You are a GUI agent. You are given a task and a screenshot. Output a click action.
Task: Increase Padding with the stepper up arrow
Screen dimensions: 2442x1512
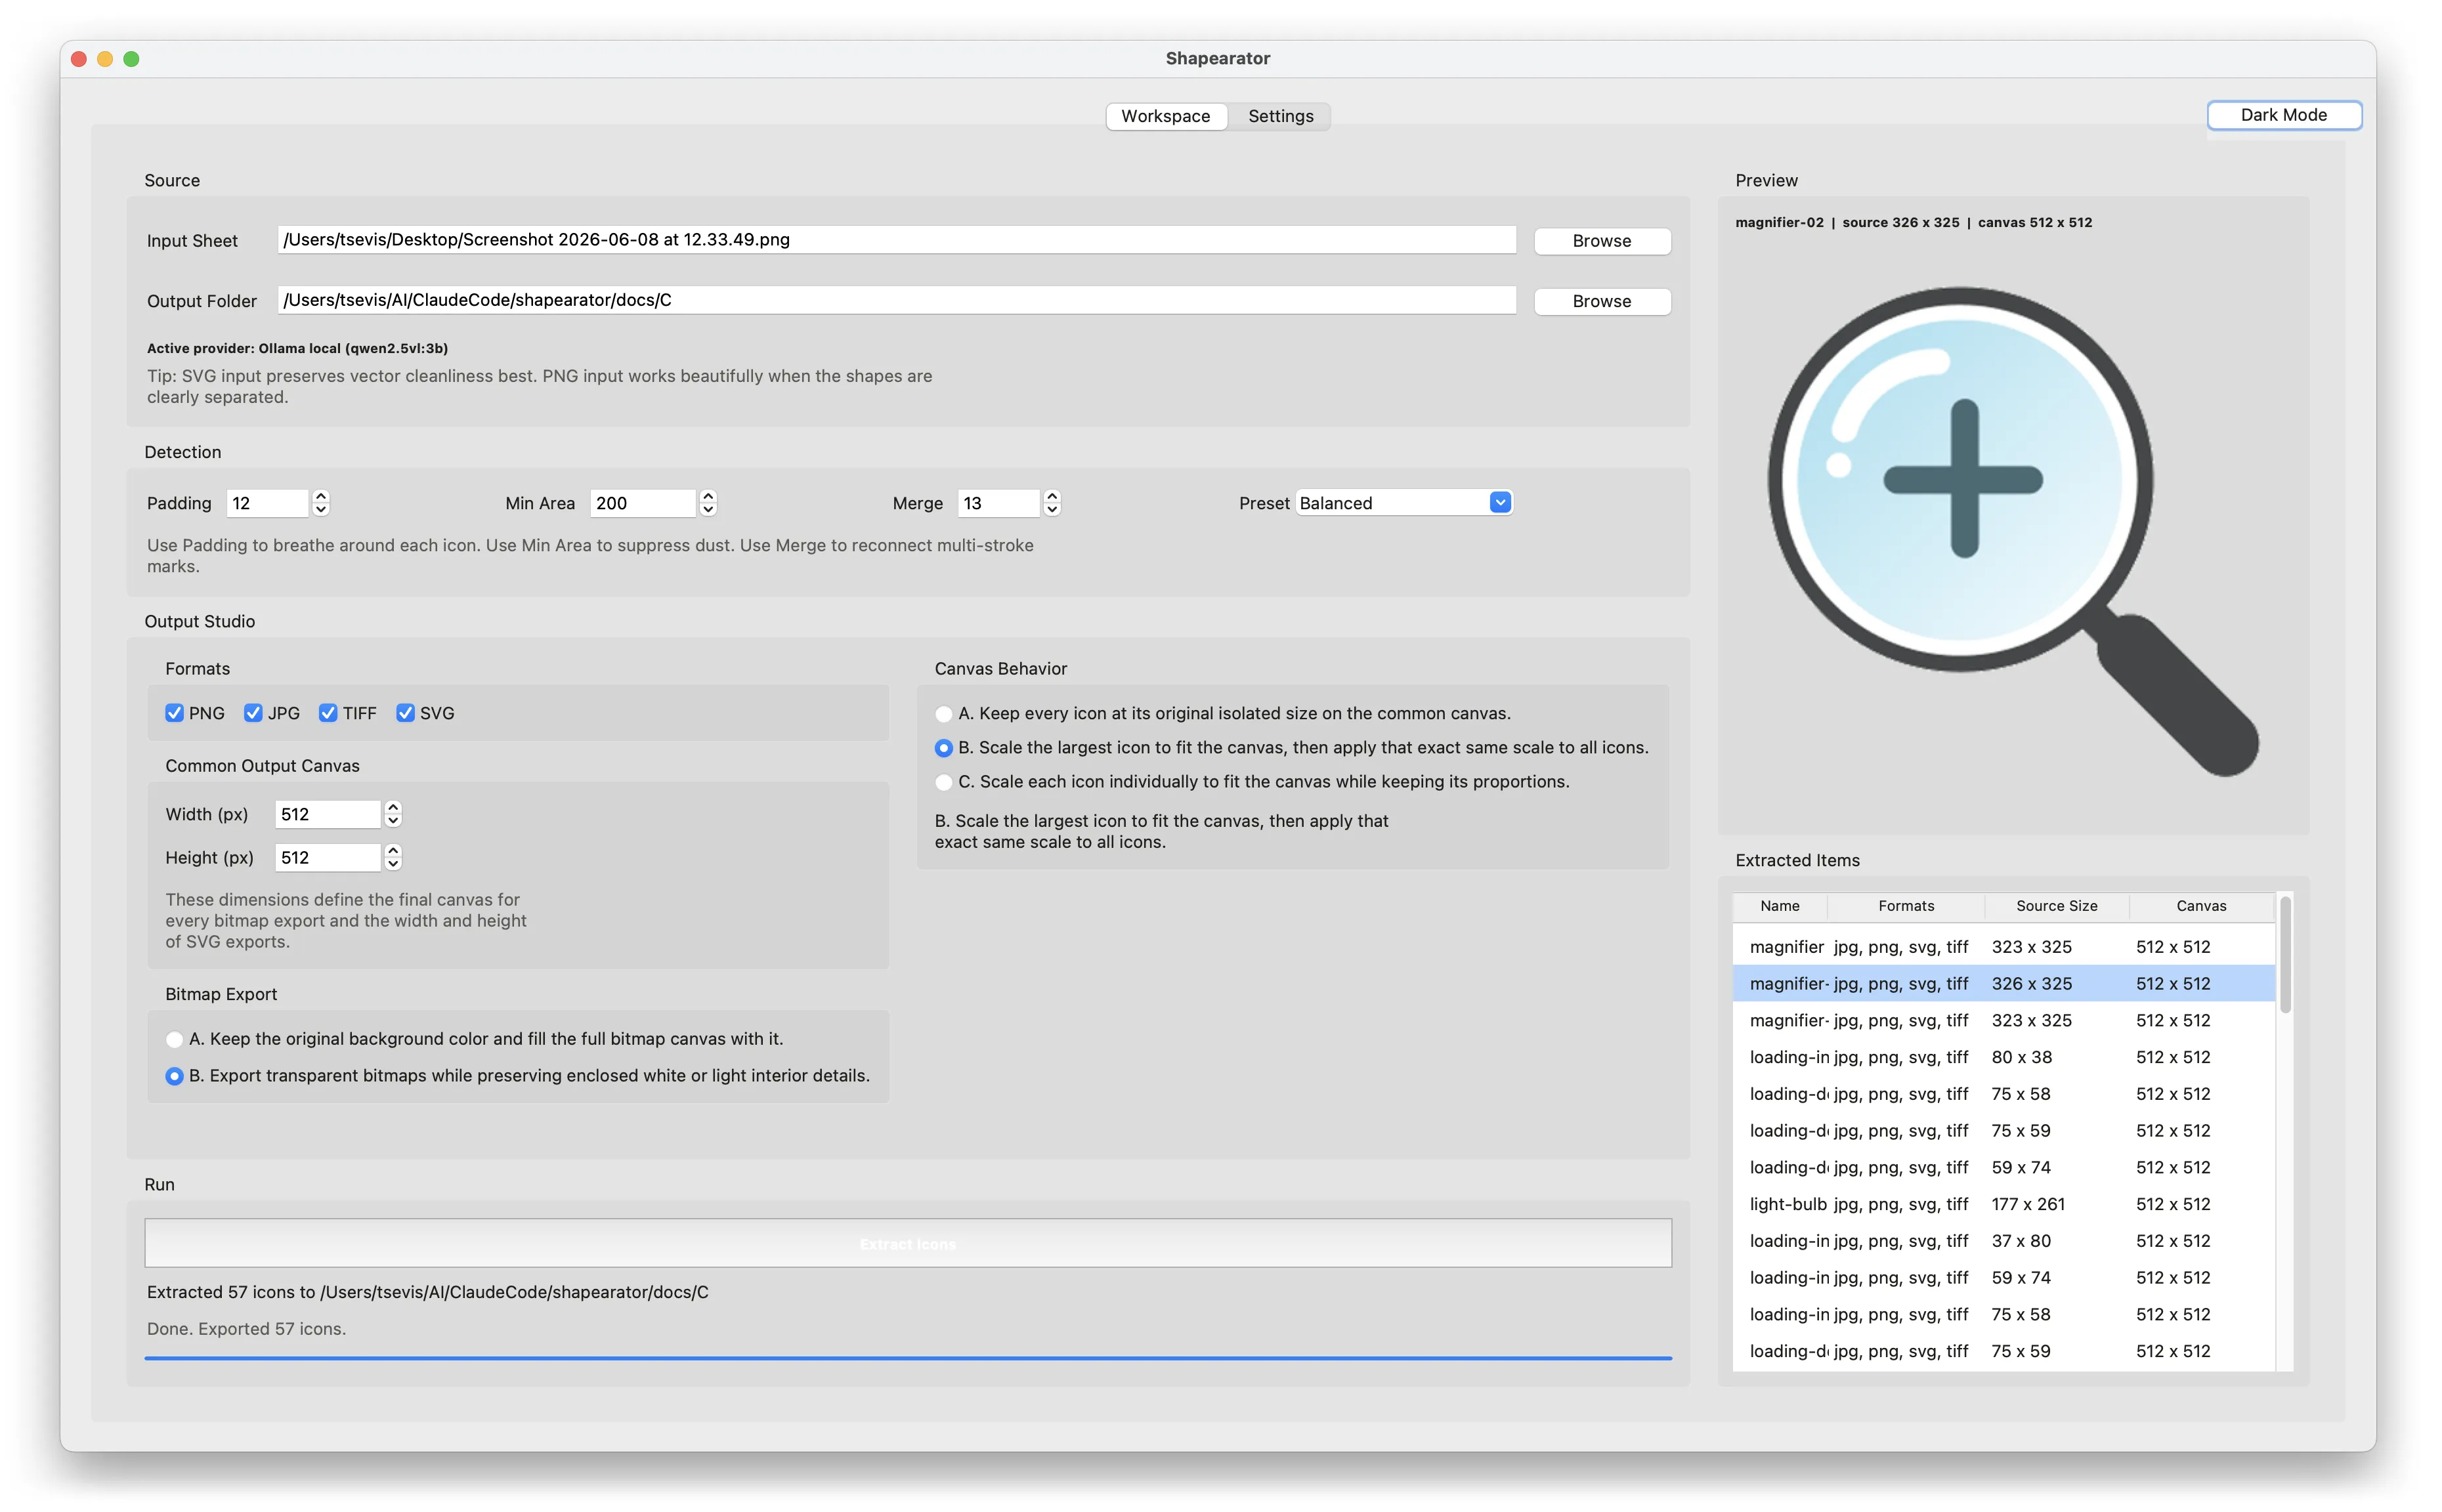(x=321, y=496)
